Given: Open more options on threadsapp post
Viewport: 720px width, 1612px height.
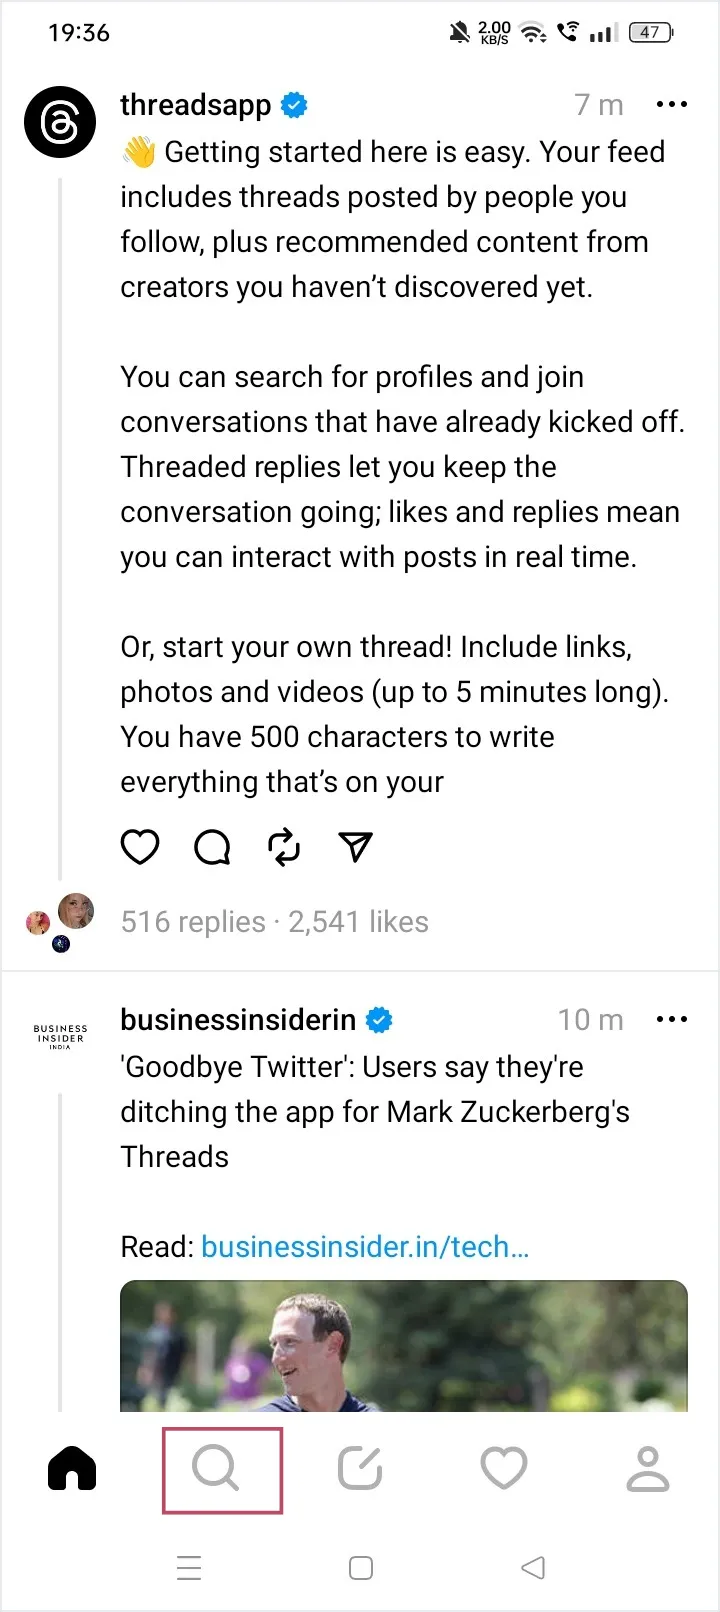Looking at the screenshot, I should (x=672, y=104).
